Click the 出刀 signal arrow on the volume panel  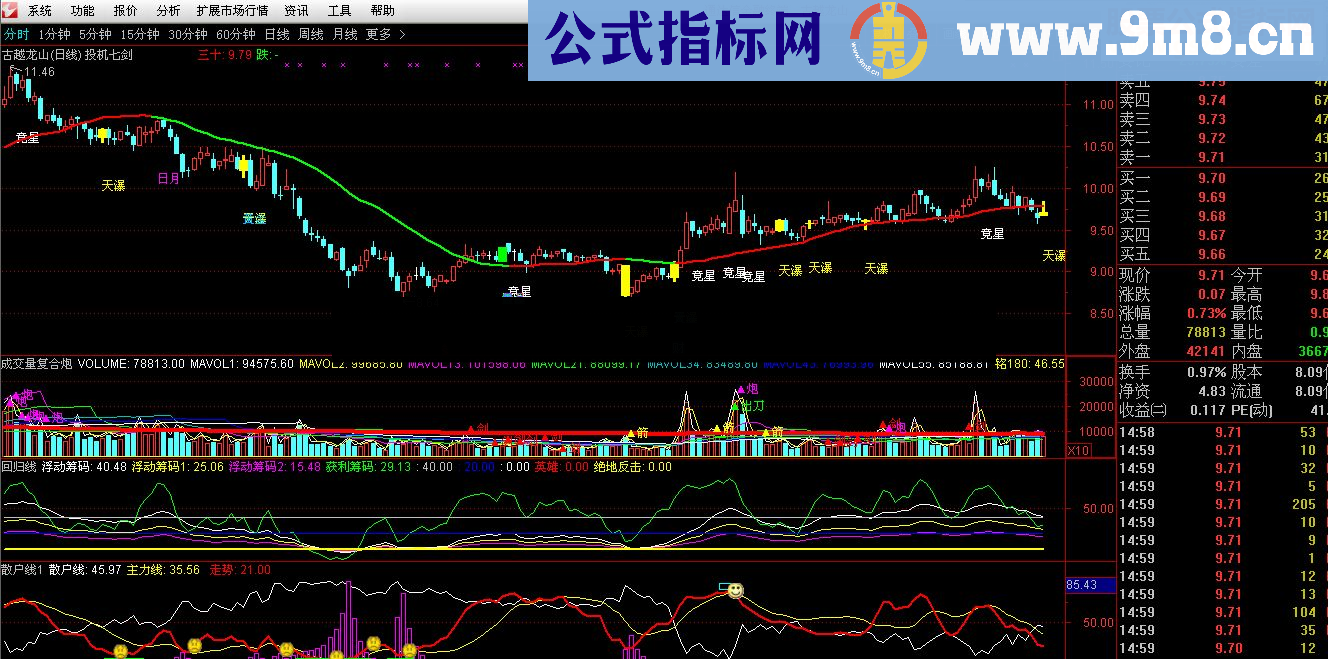pyautogui.click(x=736, y=405)
